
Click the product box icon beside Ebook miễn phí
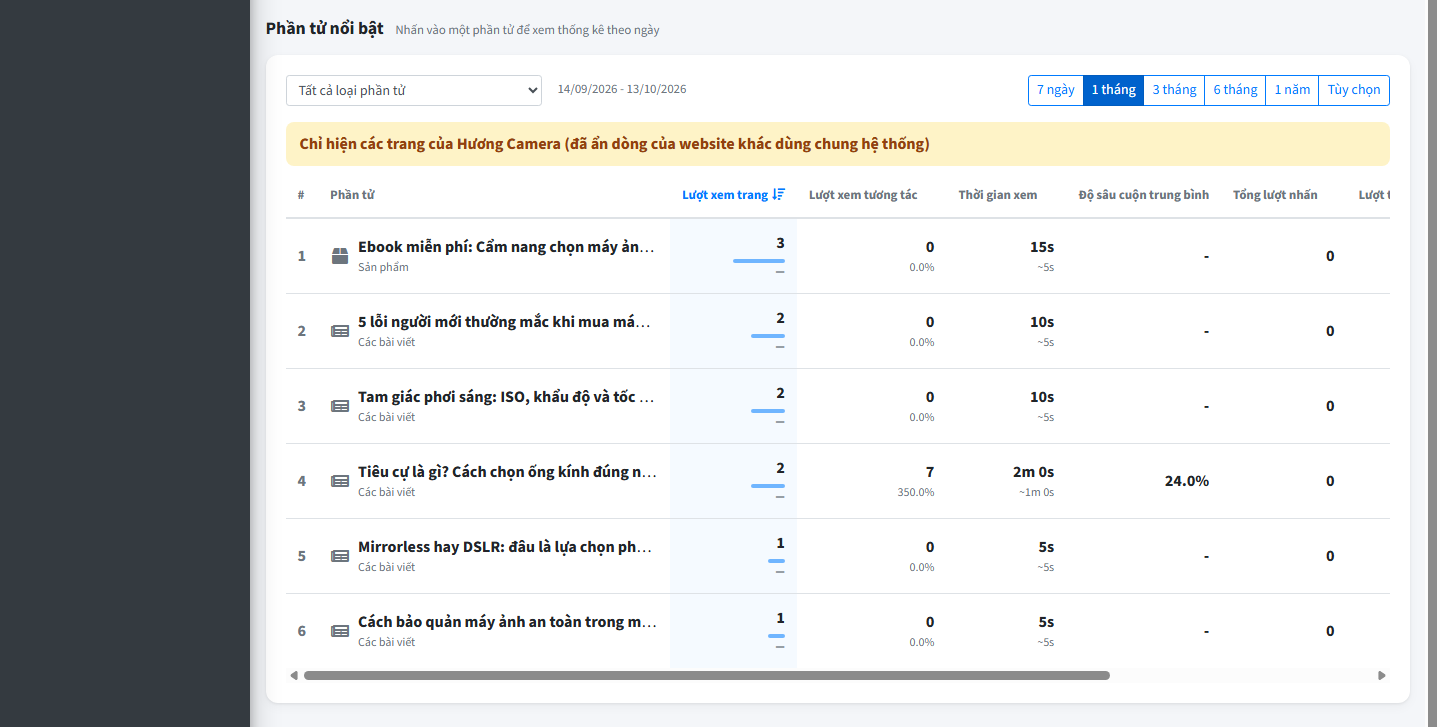[340, 256]
